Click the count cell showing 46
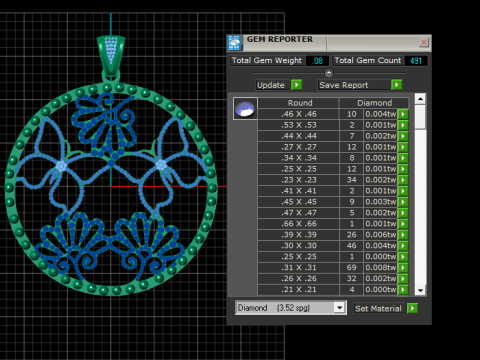 coord(351,246)
